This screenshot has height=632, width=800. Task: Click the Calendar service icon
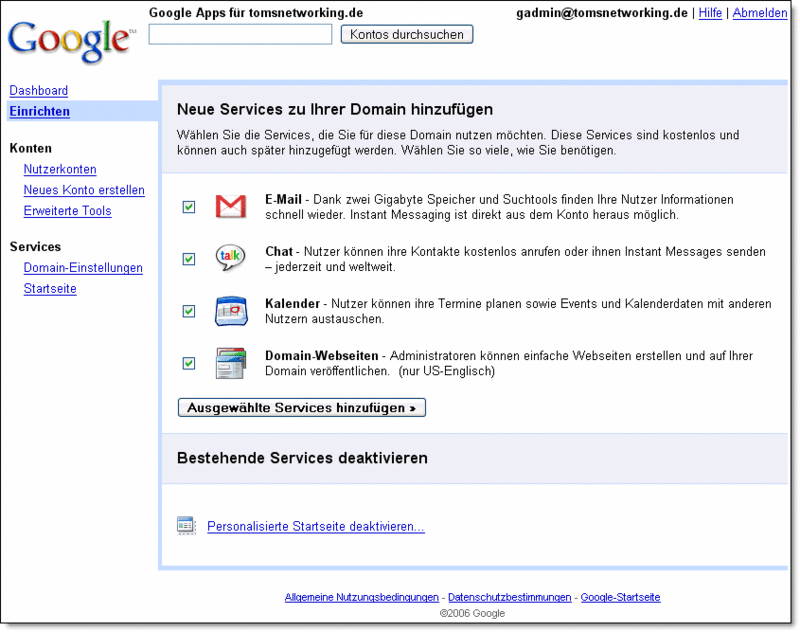[x=231, y=311]
